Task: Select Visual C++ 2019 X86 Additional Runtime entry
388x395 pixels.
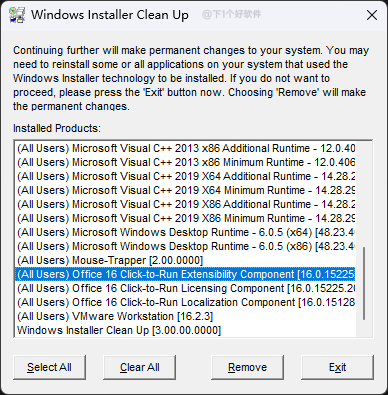Action: click(x=185, y=204)
